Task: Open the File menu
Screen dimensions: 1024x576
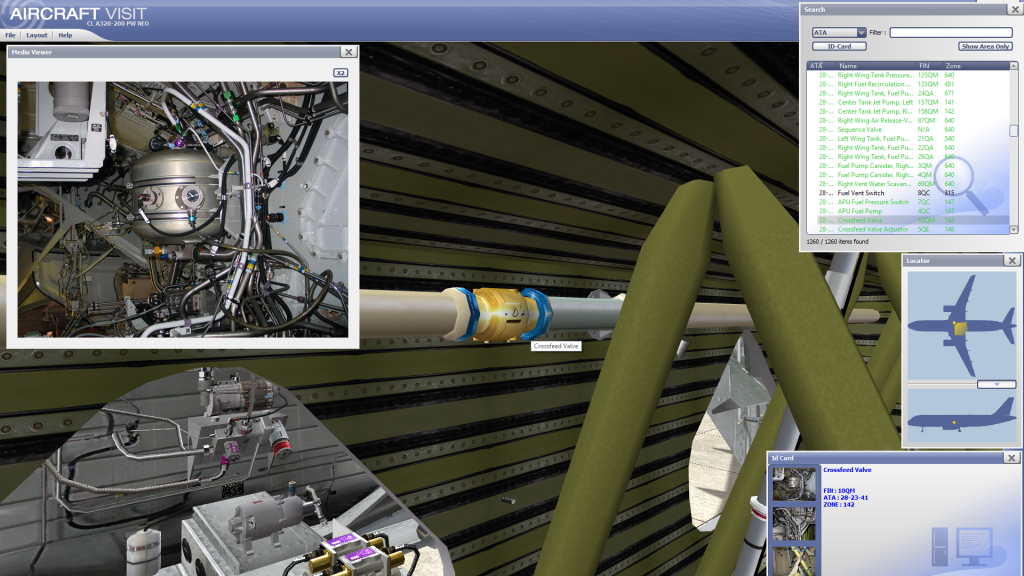Action: 10,35
